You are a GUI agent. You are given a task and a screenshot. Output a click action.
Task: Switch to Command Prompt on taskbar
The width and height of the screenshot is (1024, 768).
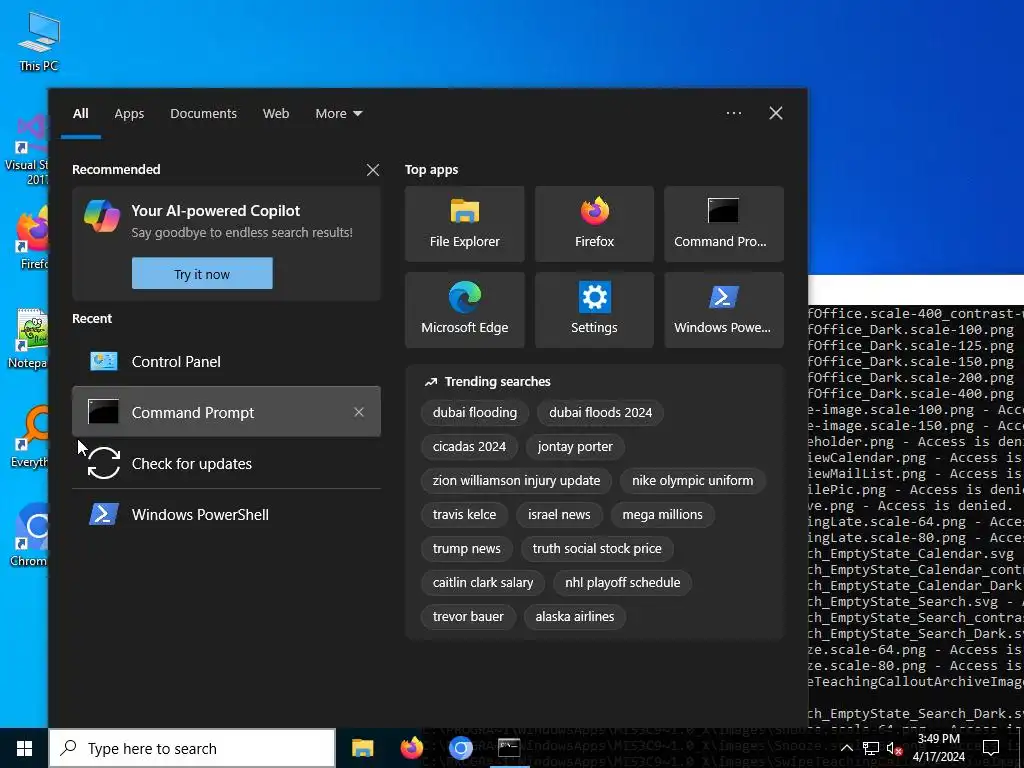(x=509, y=748)
